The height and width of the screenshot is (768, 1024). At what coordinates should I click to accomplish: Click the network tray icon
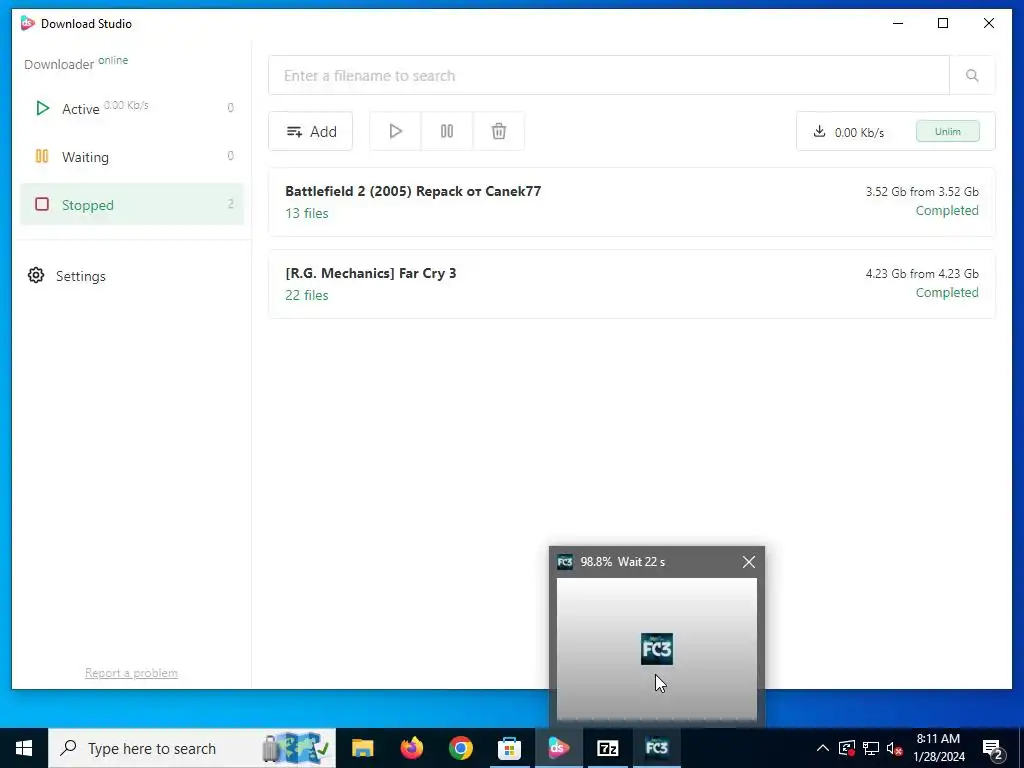[871, 748]
